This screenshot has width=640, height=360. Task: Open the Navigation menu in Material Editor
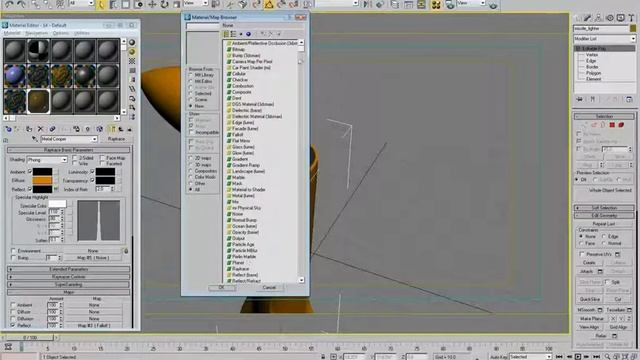point(37,33)
